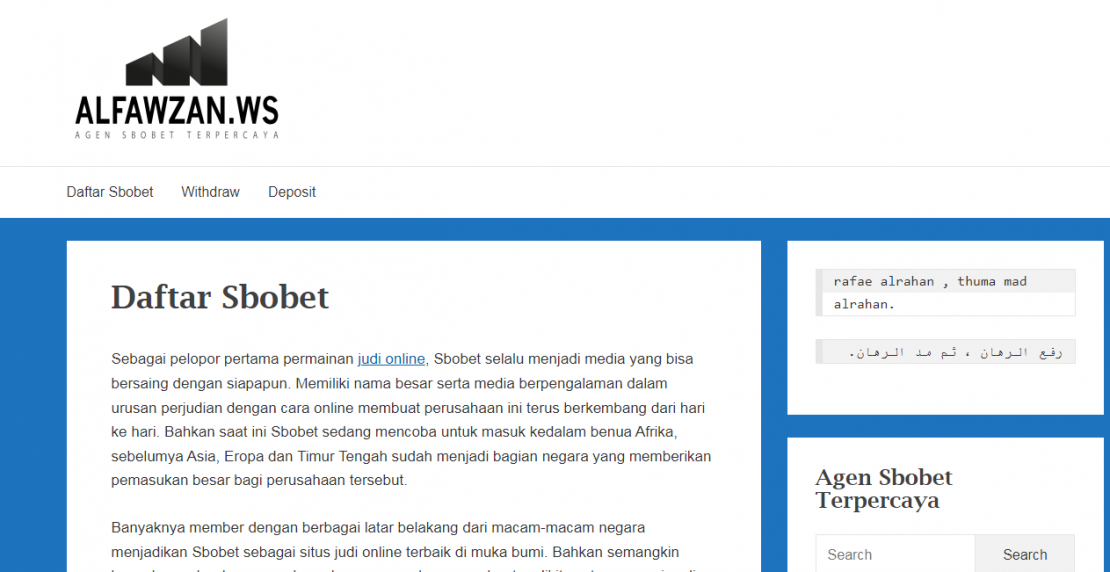Click the Arabic text code block
1110x572 pixels.
tap(945, 352)
